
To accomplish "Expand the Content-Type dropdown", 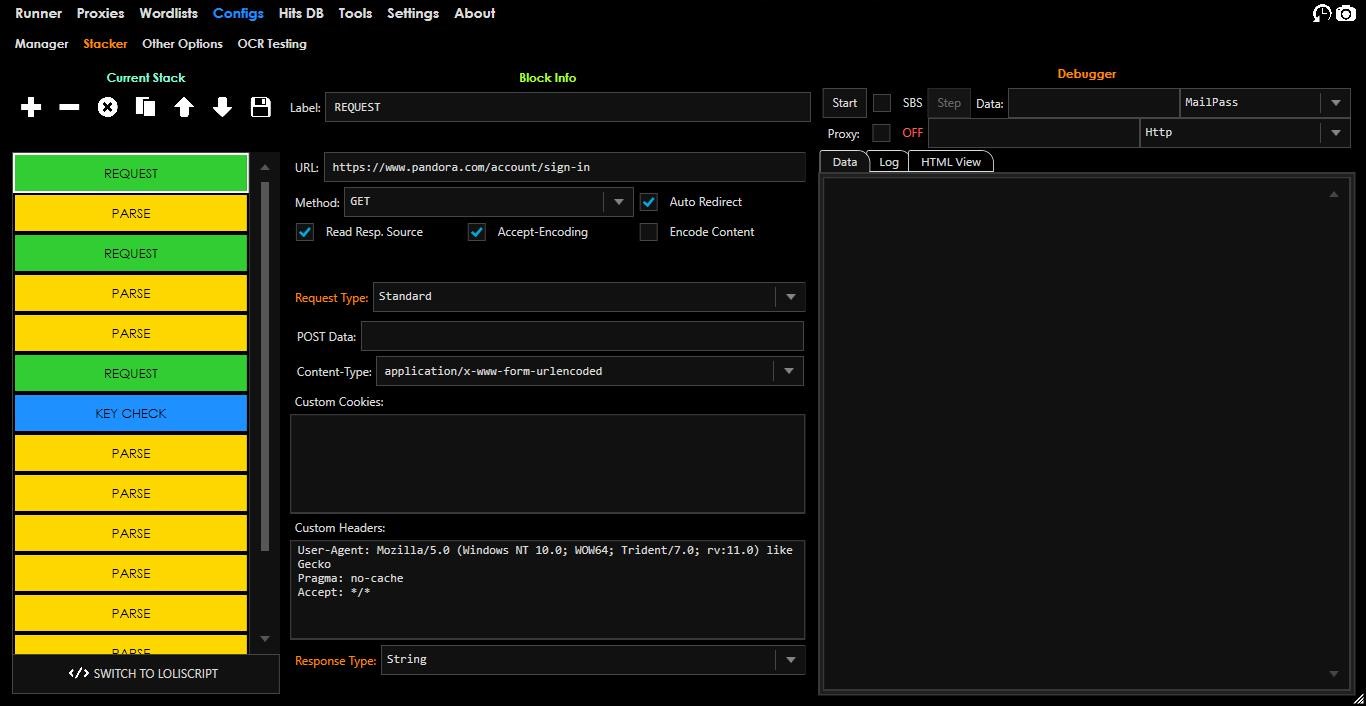I will (789, 371).
